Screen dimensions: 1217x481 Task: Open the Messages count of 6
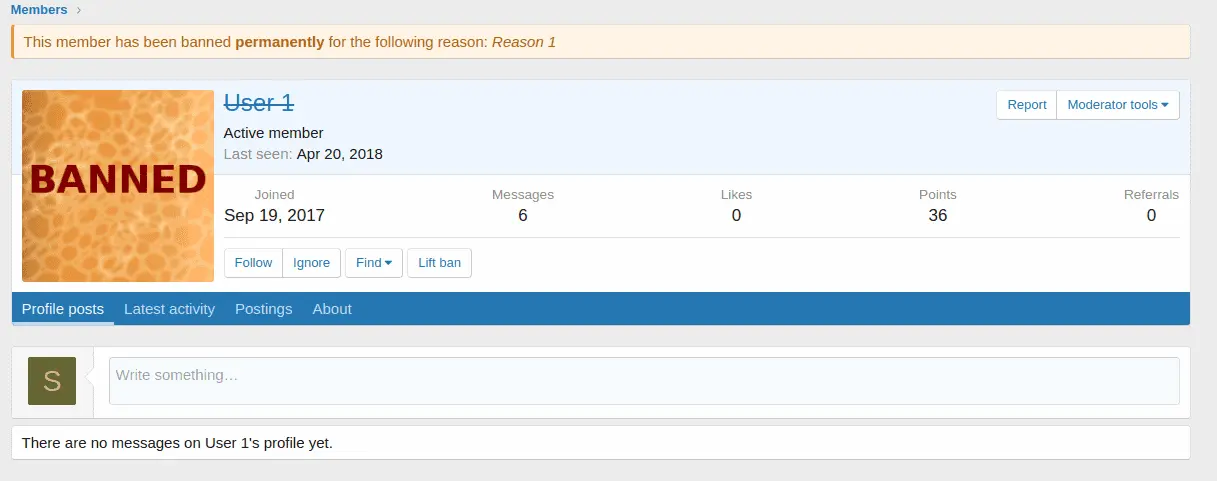point(522,215)
